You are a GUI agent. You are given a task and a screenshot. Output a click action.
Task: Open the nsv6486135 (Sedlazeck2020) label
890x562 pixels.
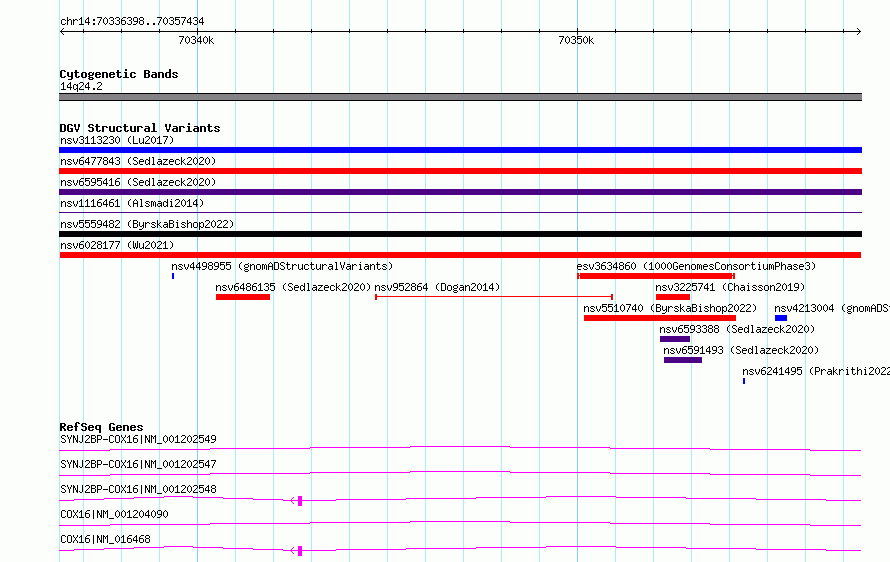pyautogui.click(x=293, y=287)
